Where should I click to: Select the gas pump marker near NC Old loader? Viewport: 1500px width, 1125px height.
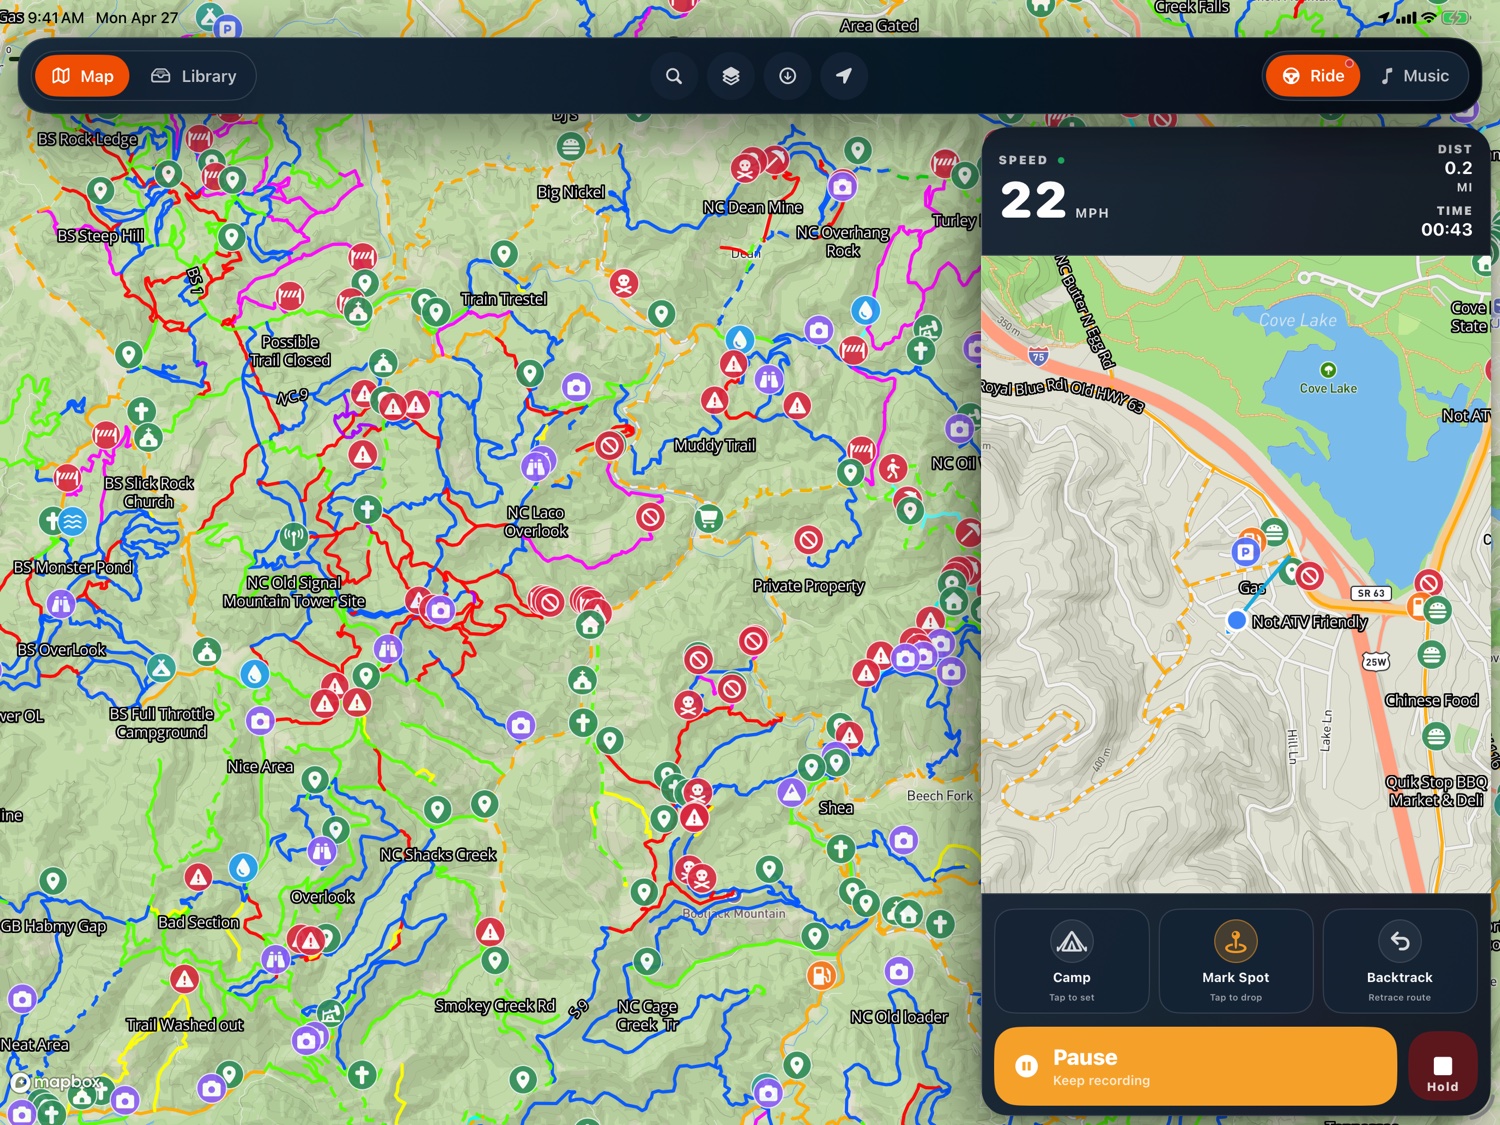click(x=822, y=977)
